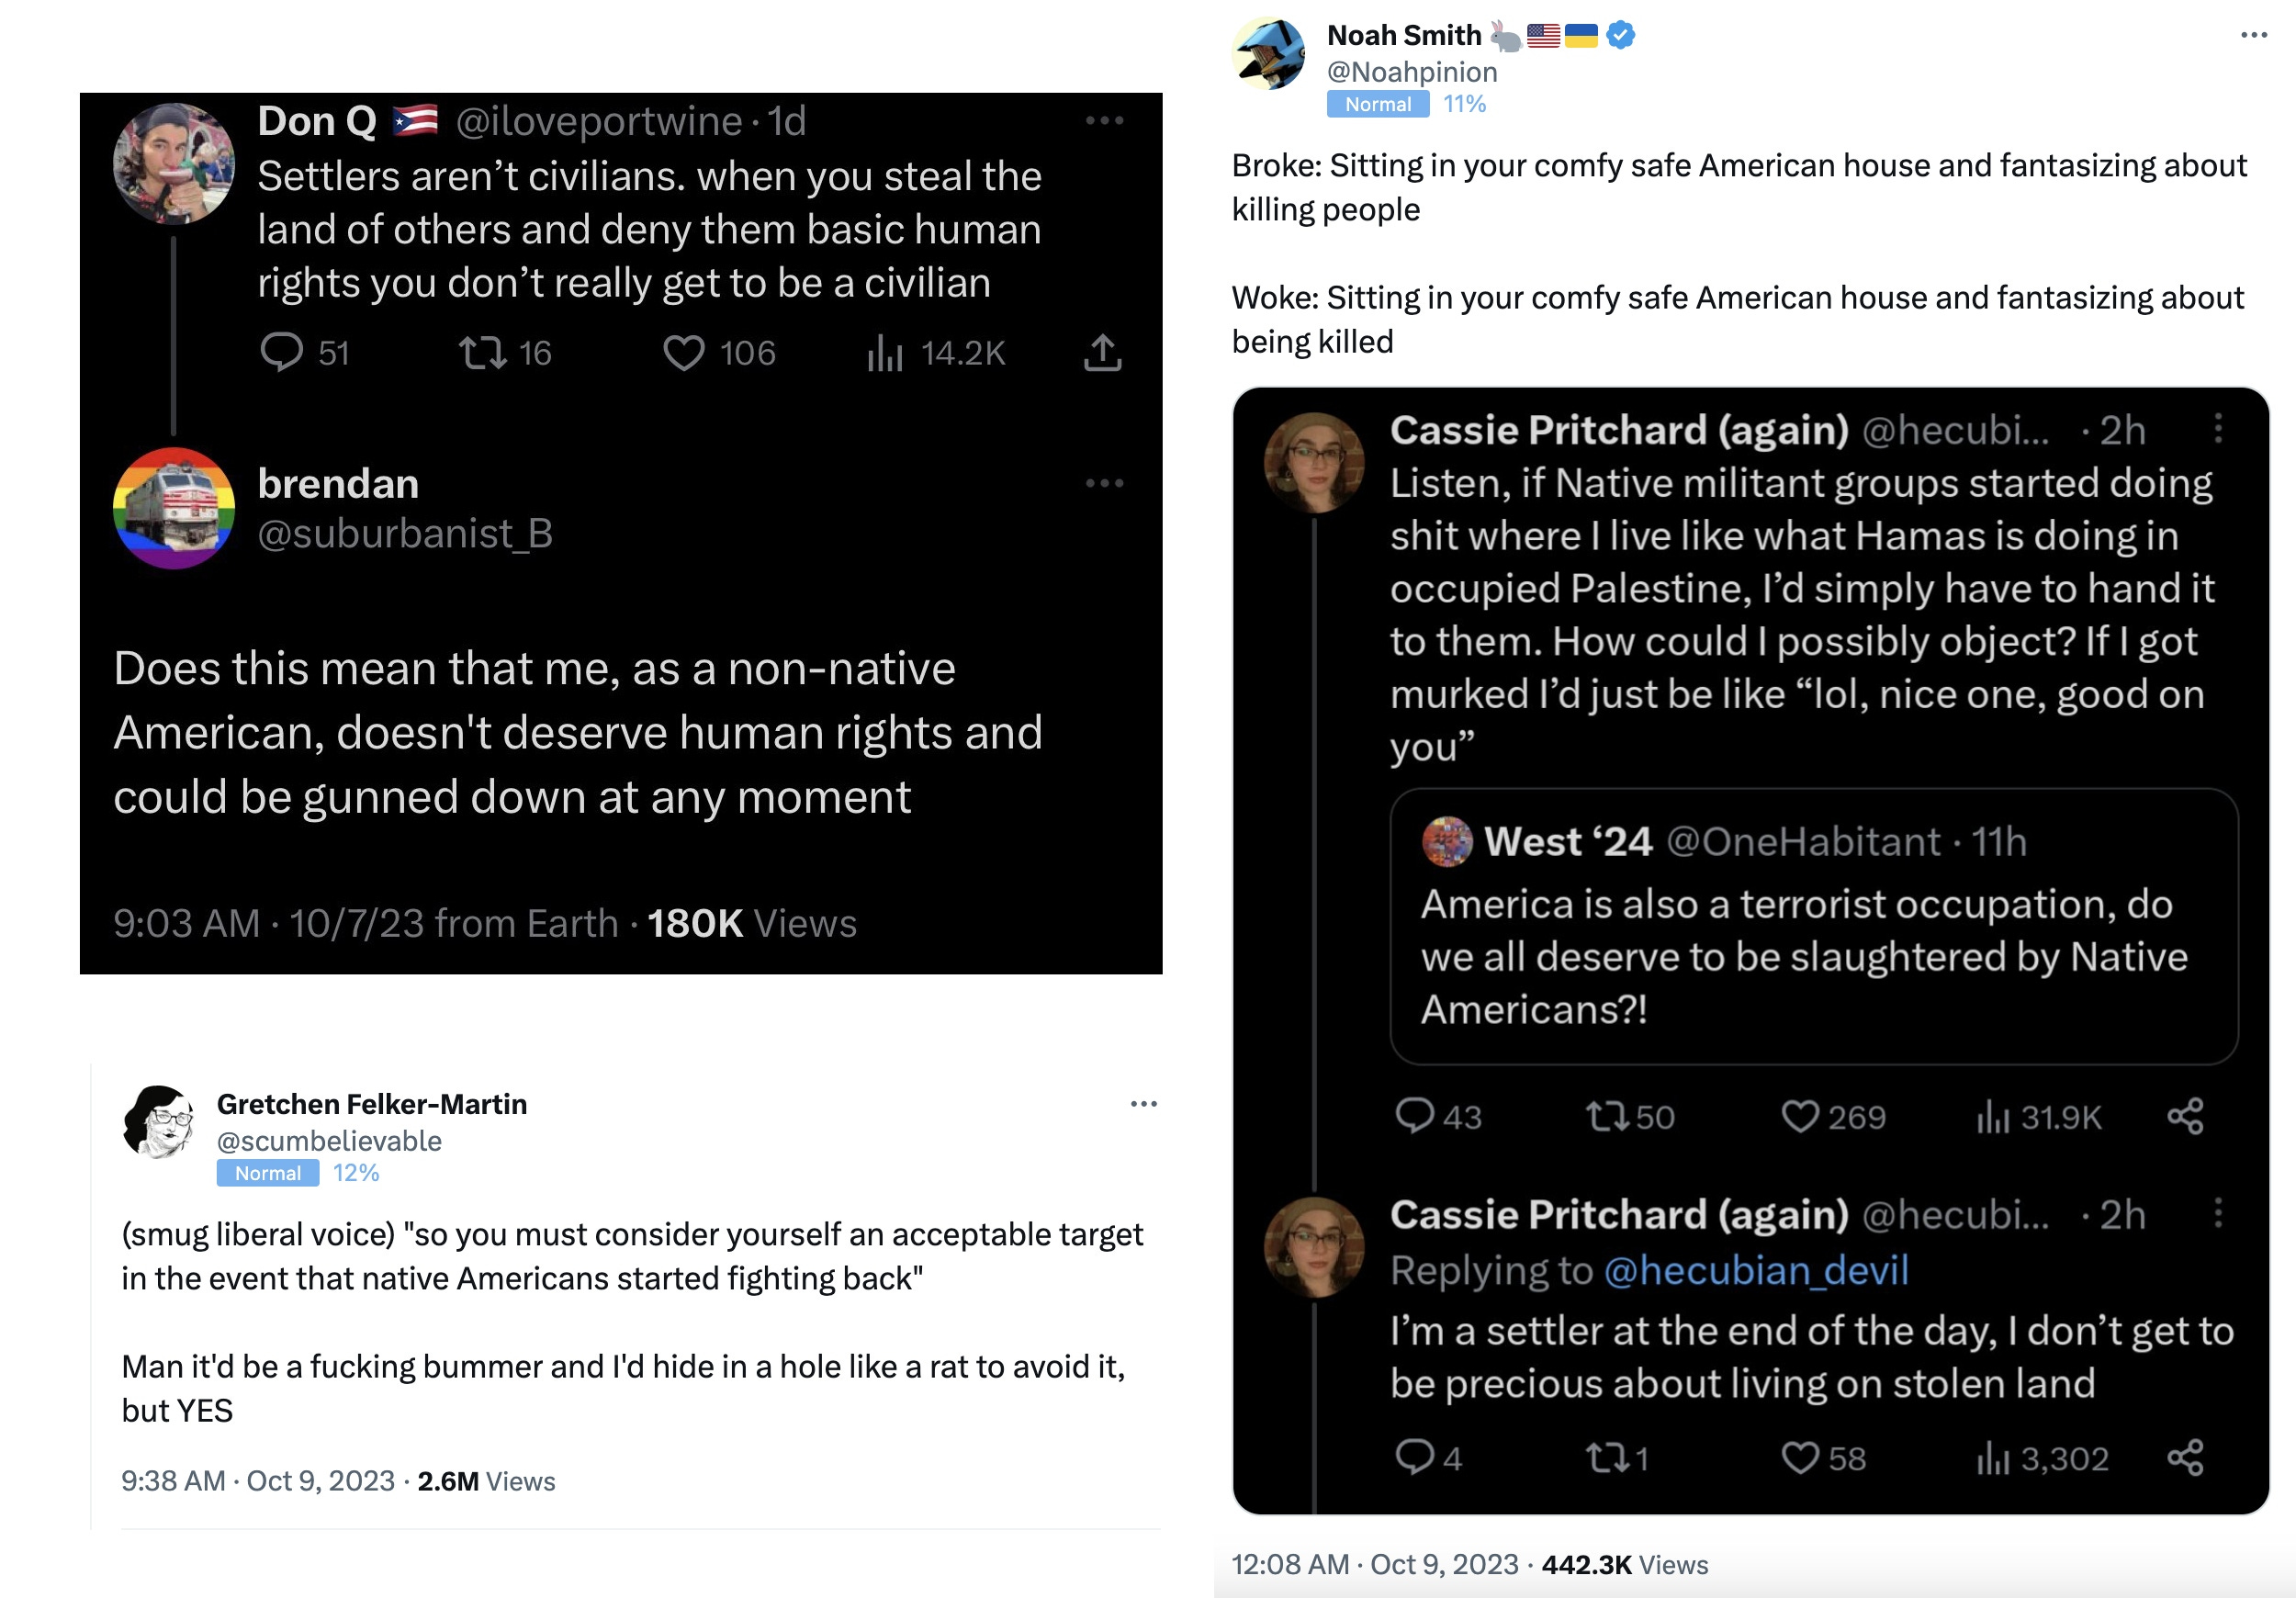Share Cassie's reply tweet with 58 likes

(x=2185, y=1457)
